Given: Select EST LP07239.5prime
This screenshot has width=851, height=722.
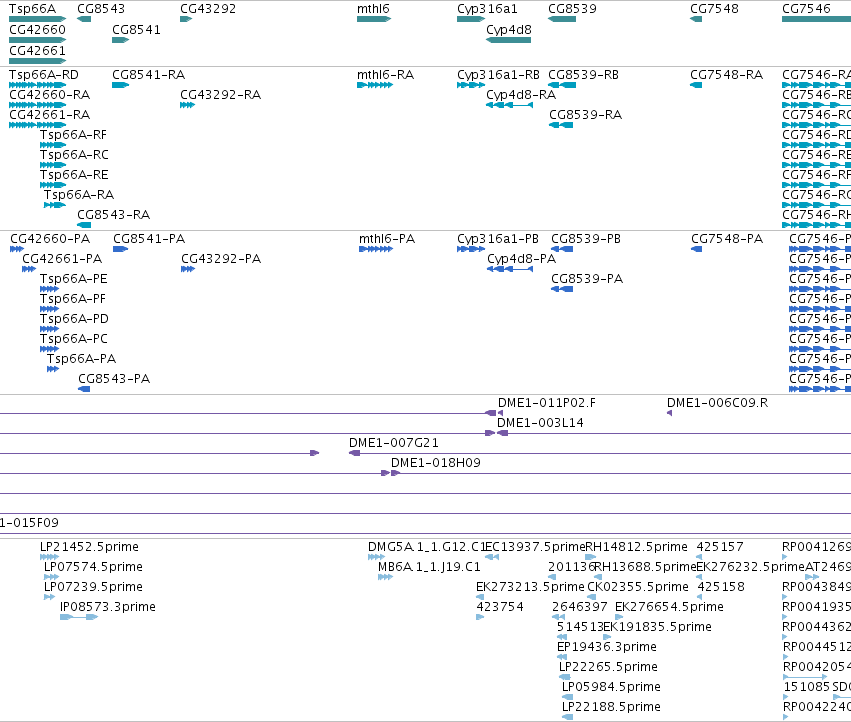Looking at the screenshot, I should [49, 597].
